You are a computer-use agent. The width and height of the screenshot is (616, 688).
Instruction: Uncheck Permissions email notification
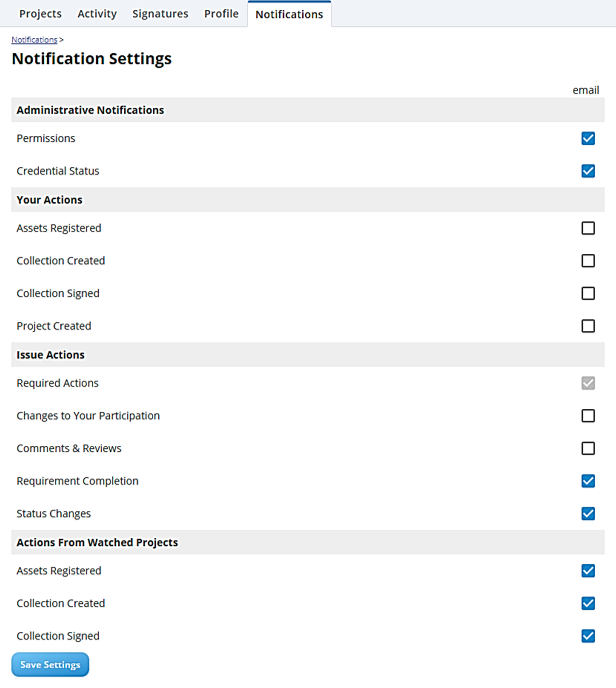click(x=588, y=139)
